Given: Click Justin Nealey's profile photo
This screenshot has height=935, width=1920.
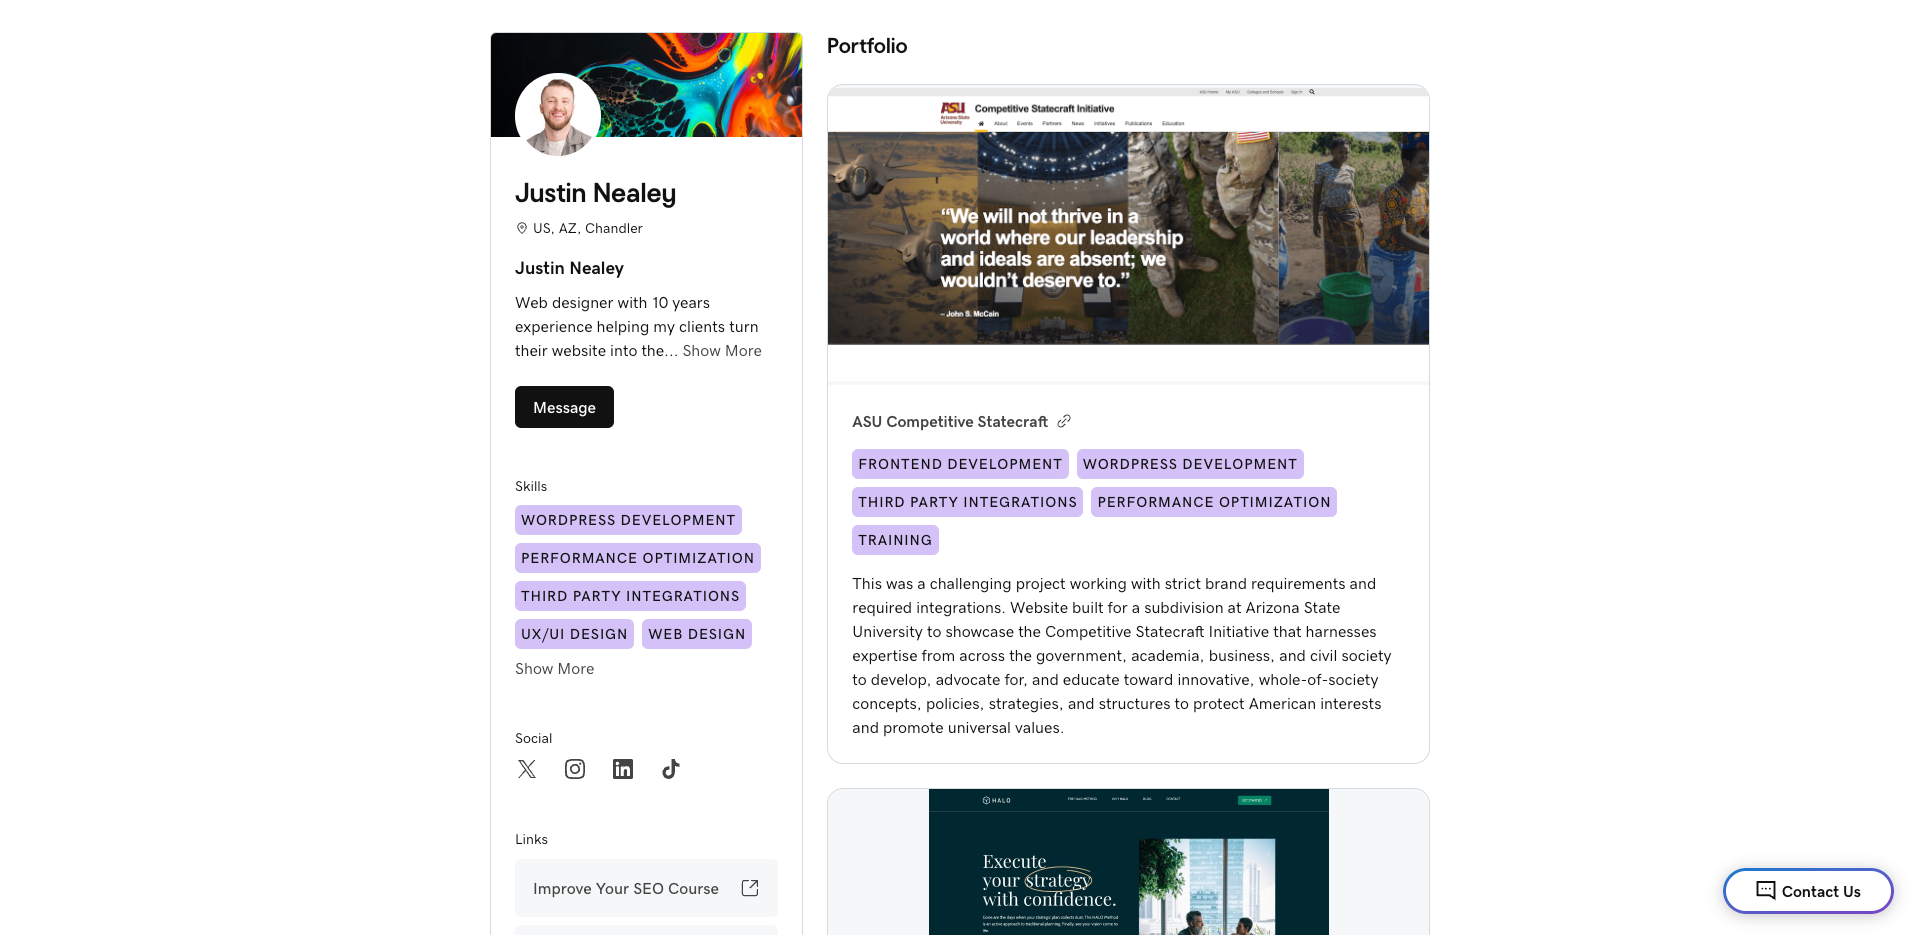Looking at the screenshot, I should tap(557, 115).
